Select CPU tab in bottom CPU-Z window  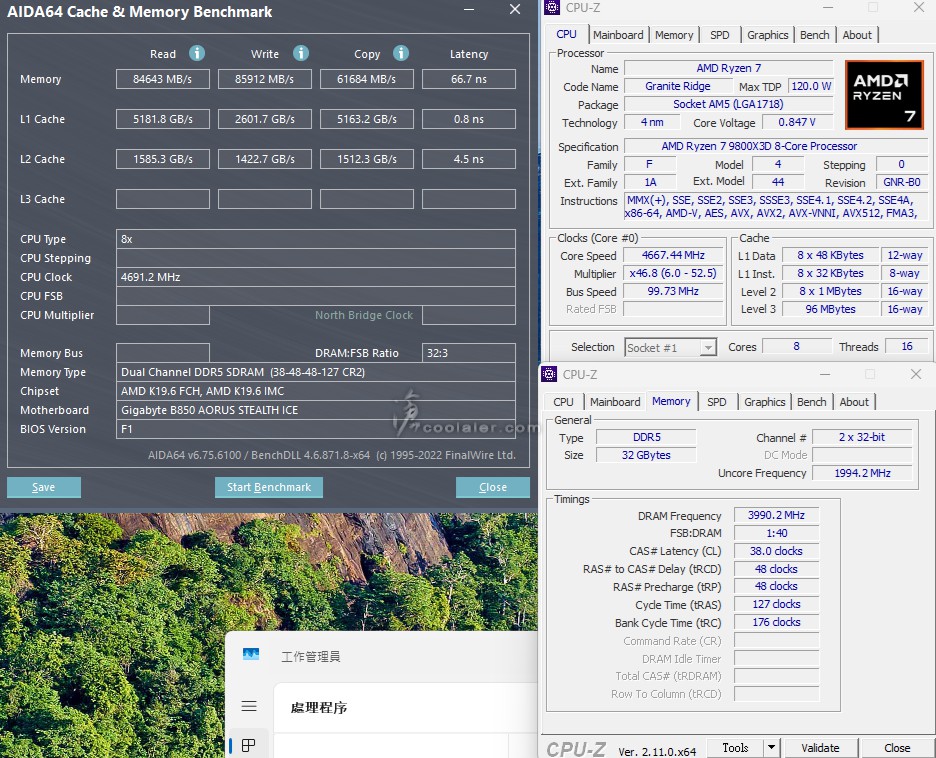[x=563, y=402]
